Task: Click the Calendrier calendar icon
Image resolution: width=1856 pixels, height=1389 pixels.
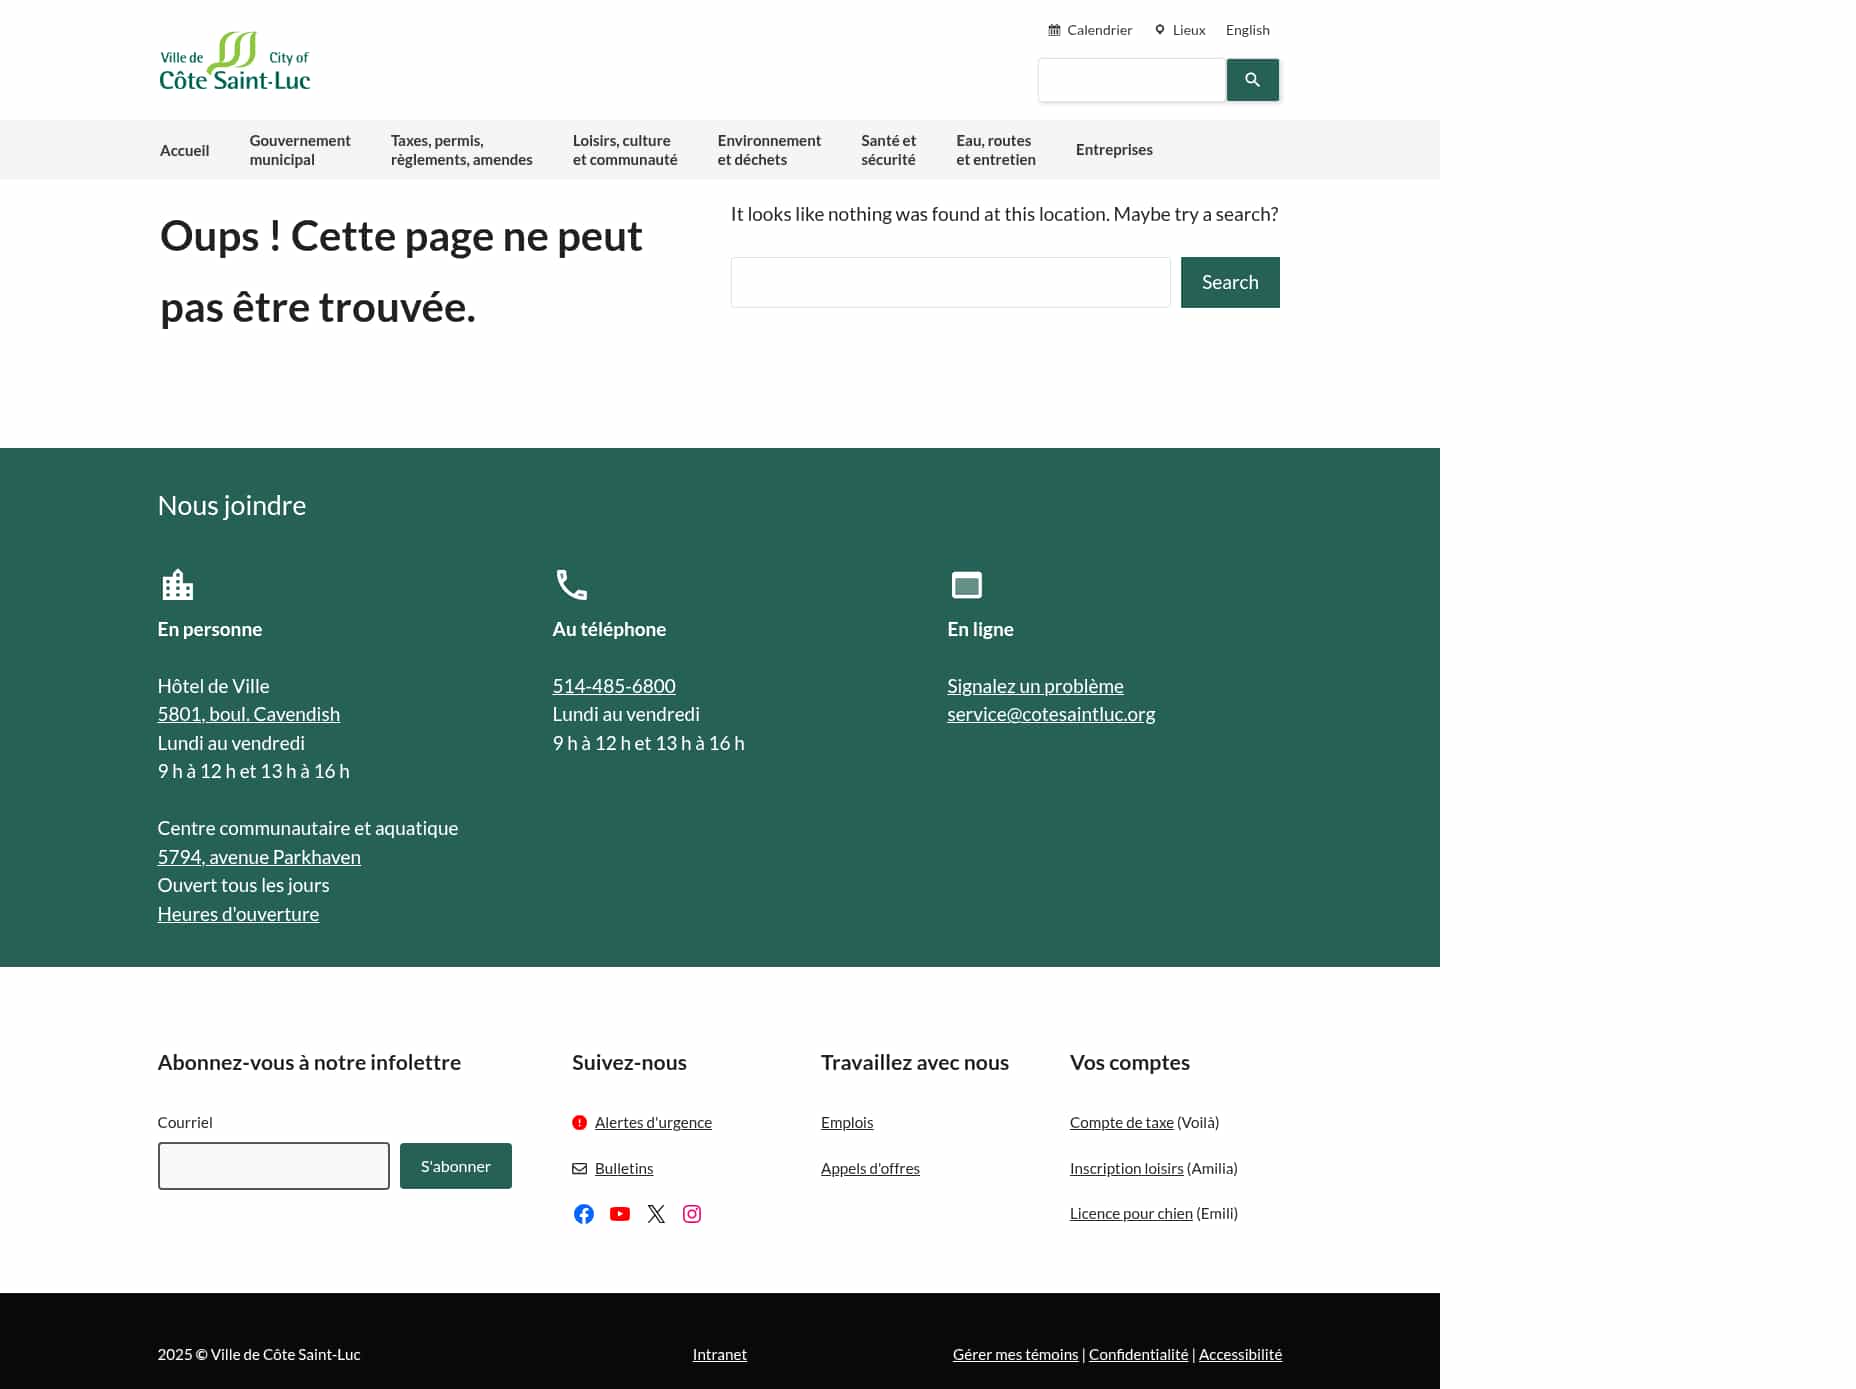Action: click(1053, 29)
